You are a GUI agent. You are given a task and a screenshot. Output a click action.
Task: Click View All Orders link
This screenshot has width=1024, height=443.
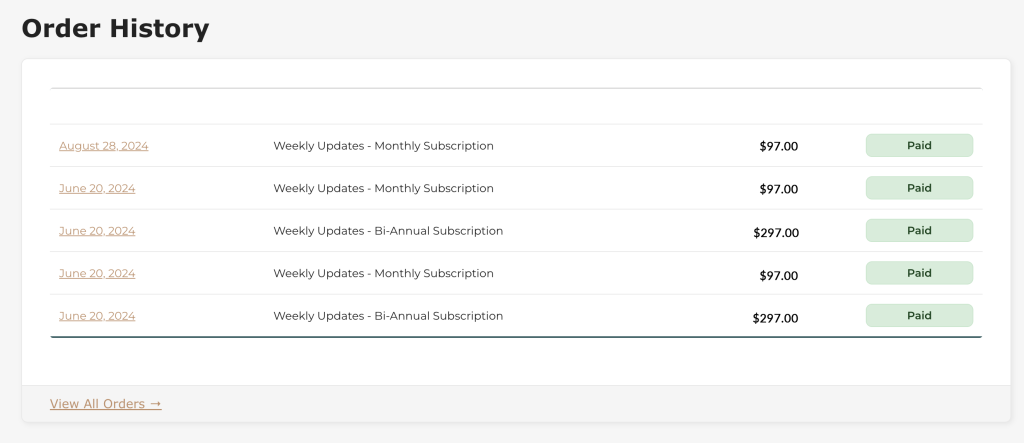(x=105, y=404)
